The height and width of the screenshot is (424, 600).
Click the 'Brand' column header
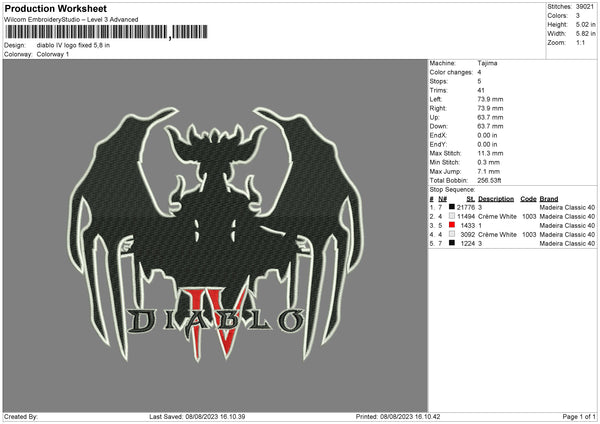[x=549, y=199]
